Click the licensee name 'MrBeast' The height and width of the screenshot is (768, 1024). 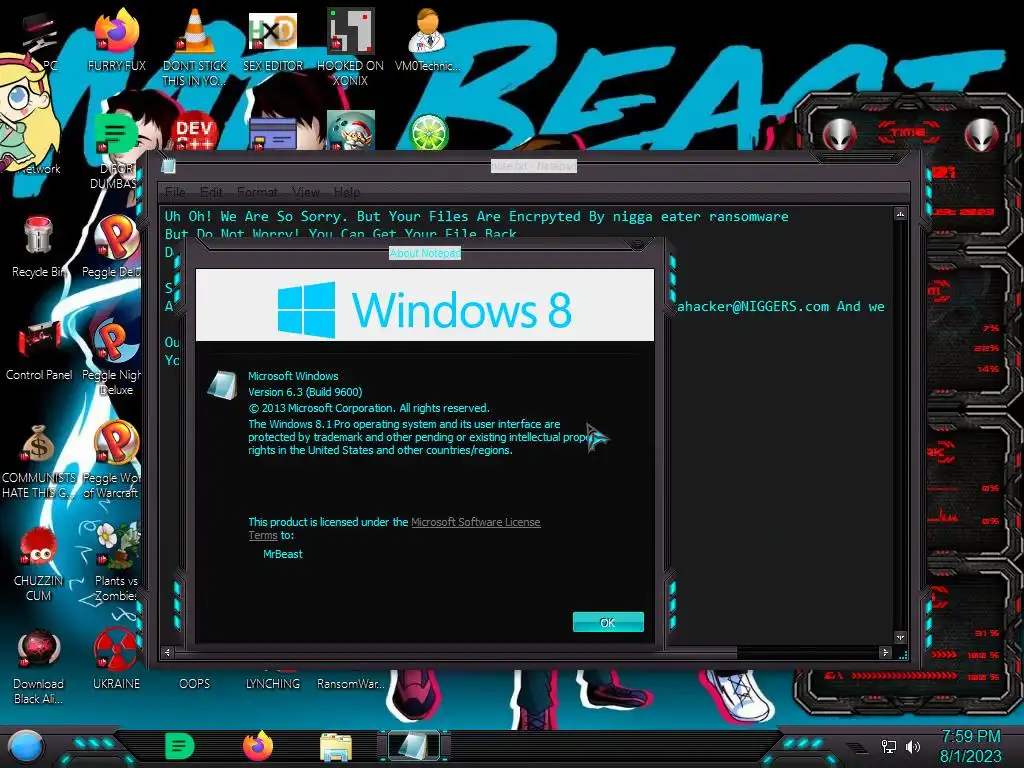[283, 554]
